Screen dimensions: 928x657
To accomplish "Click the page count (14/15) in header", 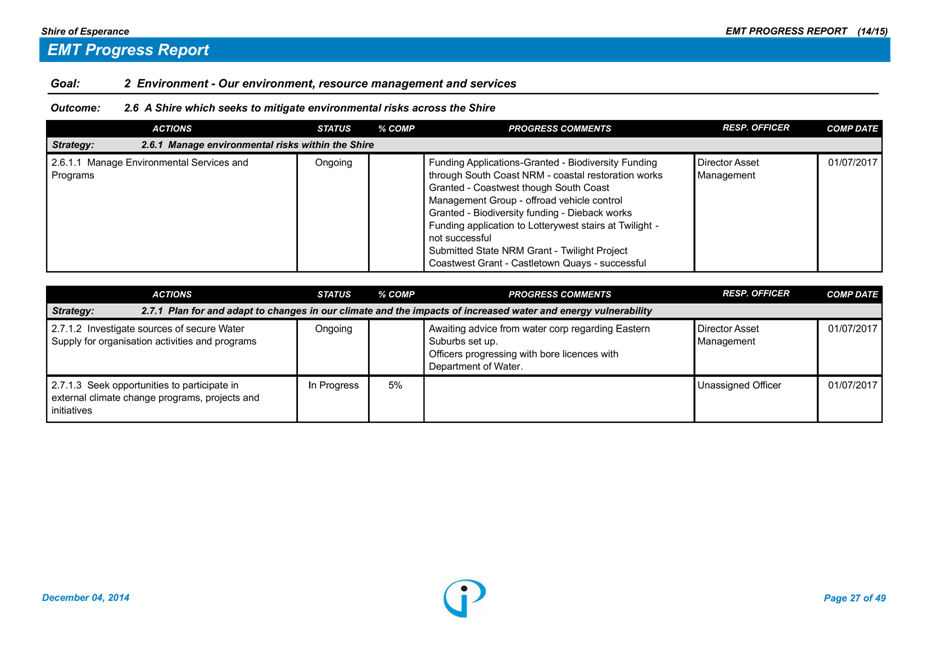I will pos(872,32).
